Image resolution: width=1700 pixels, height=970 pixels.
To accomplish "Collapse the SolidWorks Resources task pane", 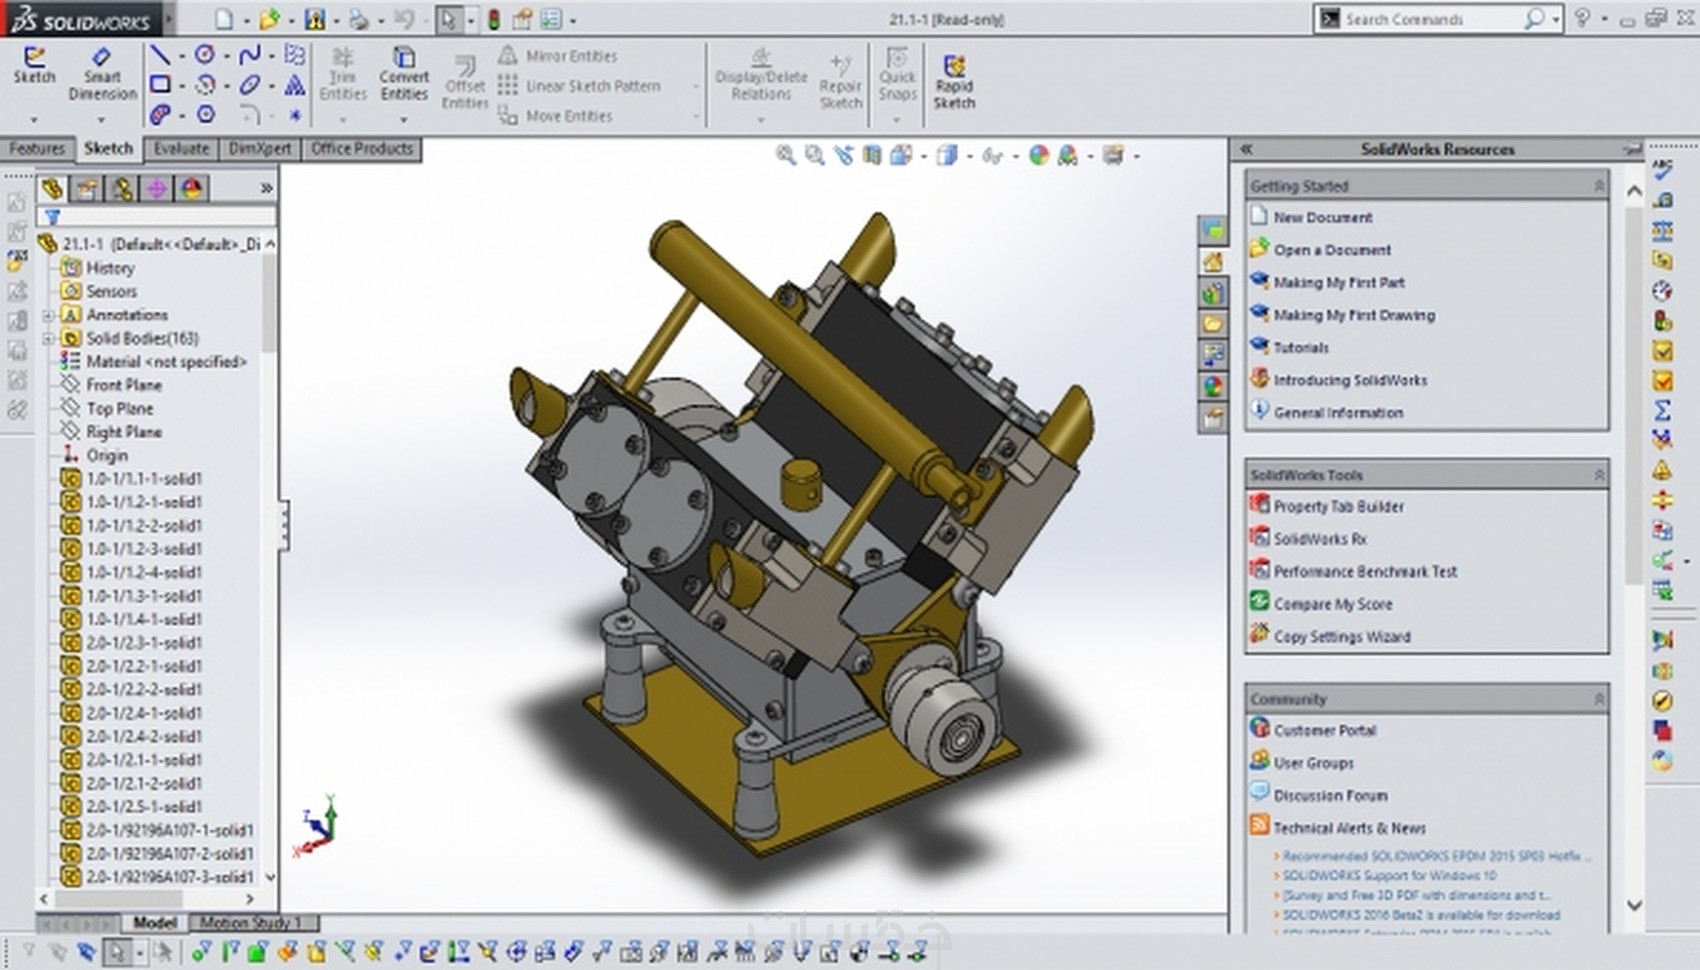I will pyautogui.click(x=1246, y=149).
